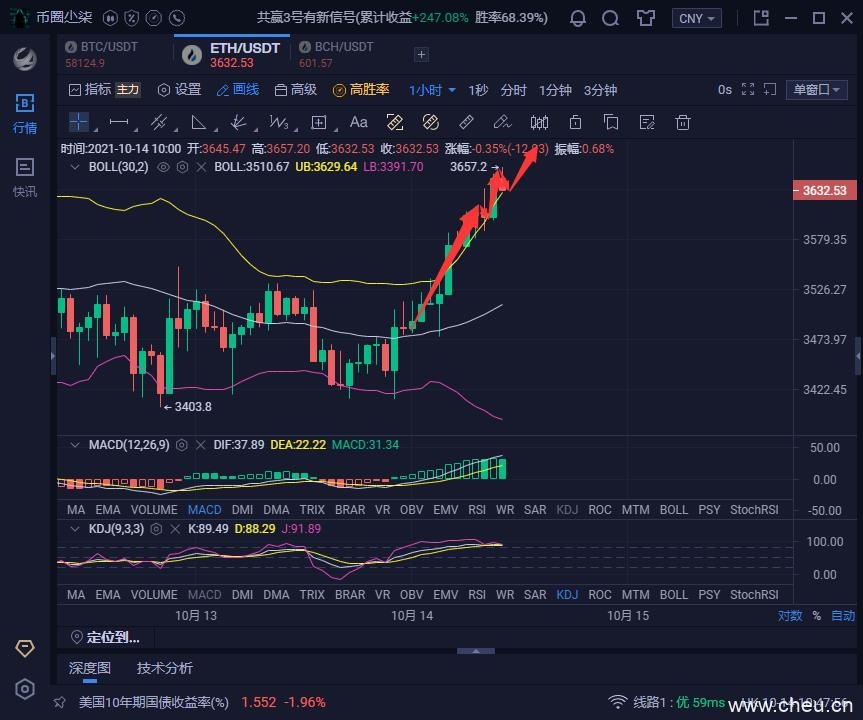The height and width of the screenshot is (720, 863).
Task: Add a new symbol tab with plus
Action: click(x=421, y=54)
